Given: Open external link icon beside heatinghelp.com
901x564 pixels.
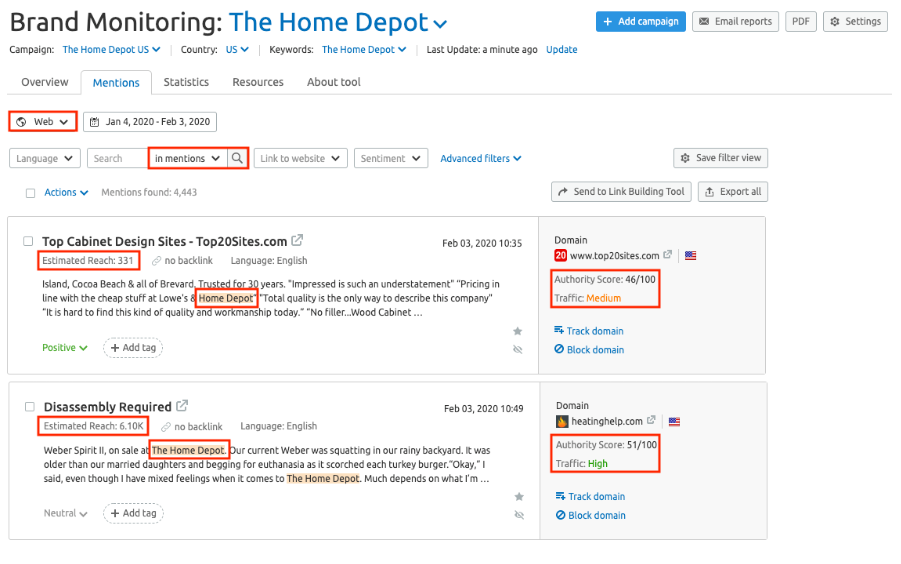Looking at the screenshot, I should pyautogui.click(x=652, y=421).
